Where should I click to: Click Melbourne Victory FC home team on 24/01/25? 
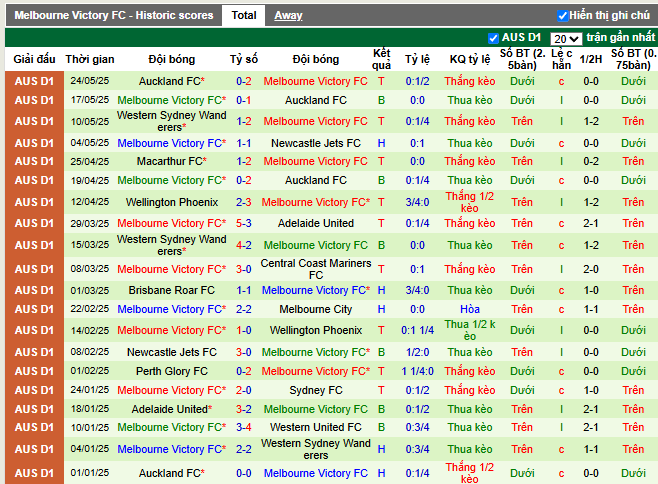172,390
